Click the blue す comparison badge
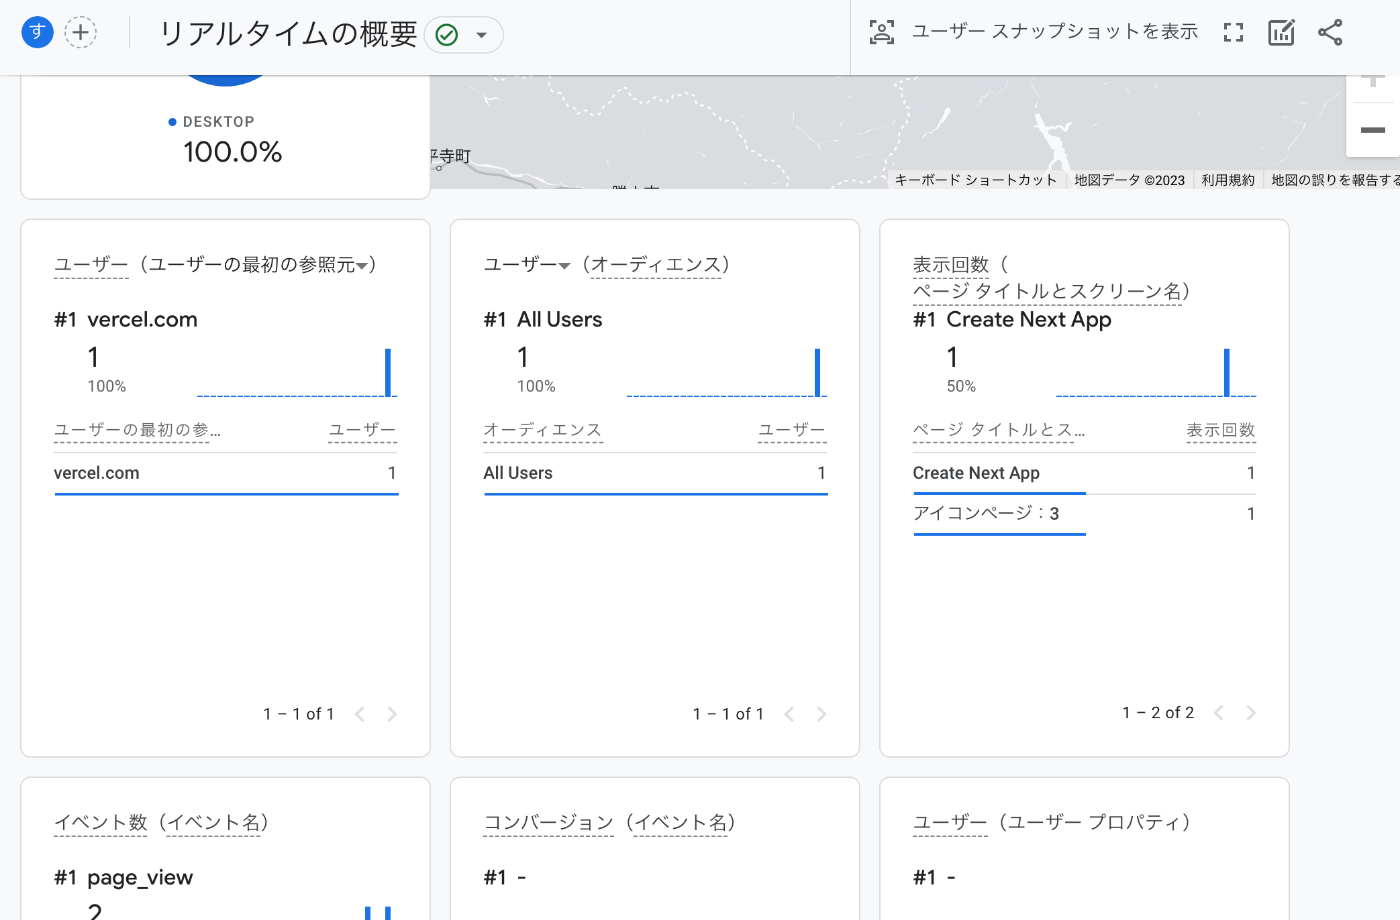 (37, 32)
